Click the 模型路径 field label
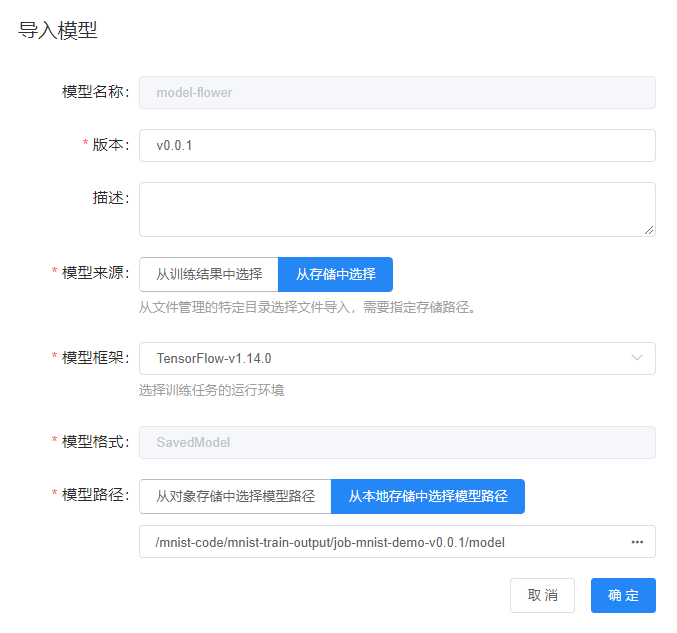The width and height of the screenshot is (677, 633). point(95,495)
